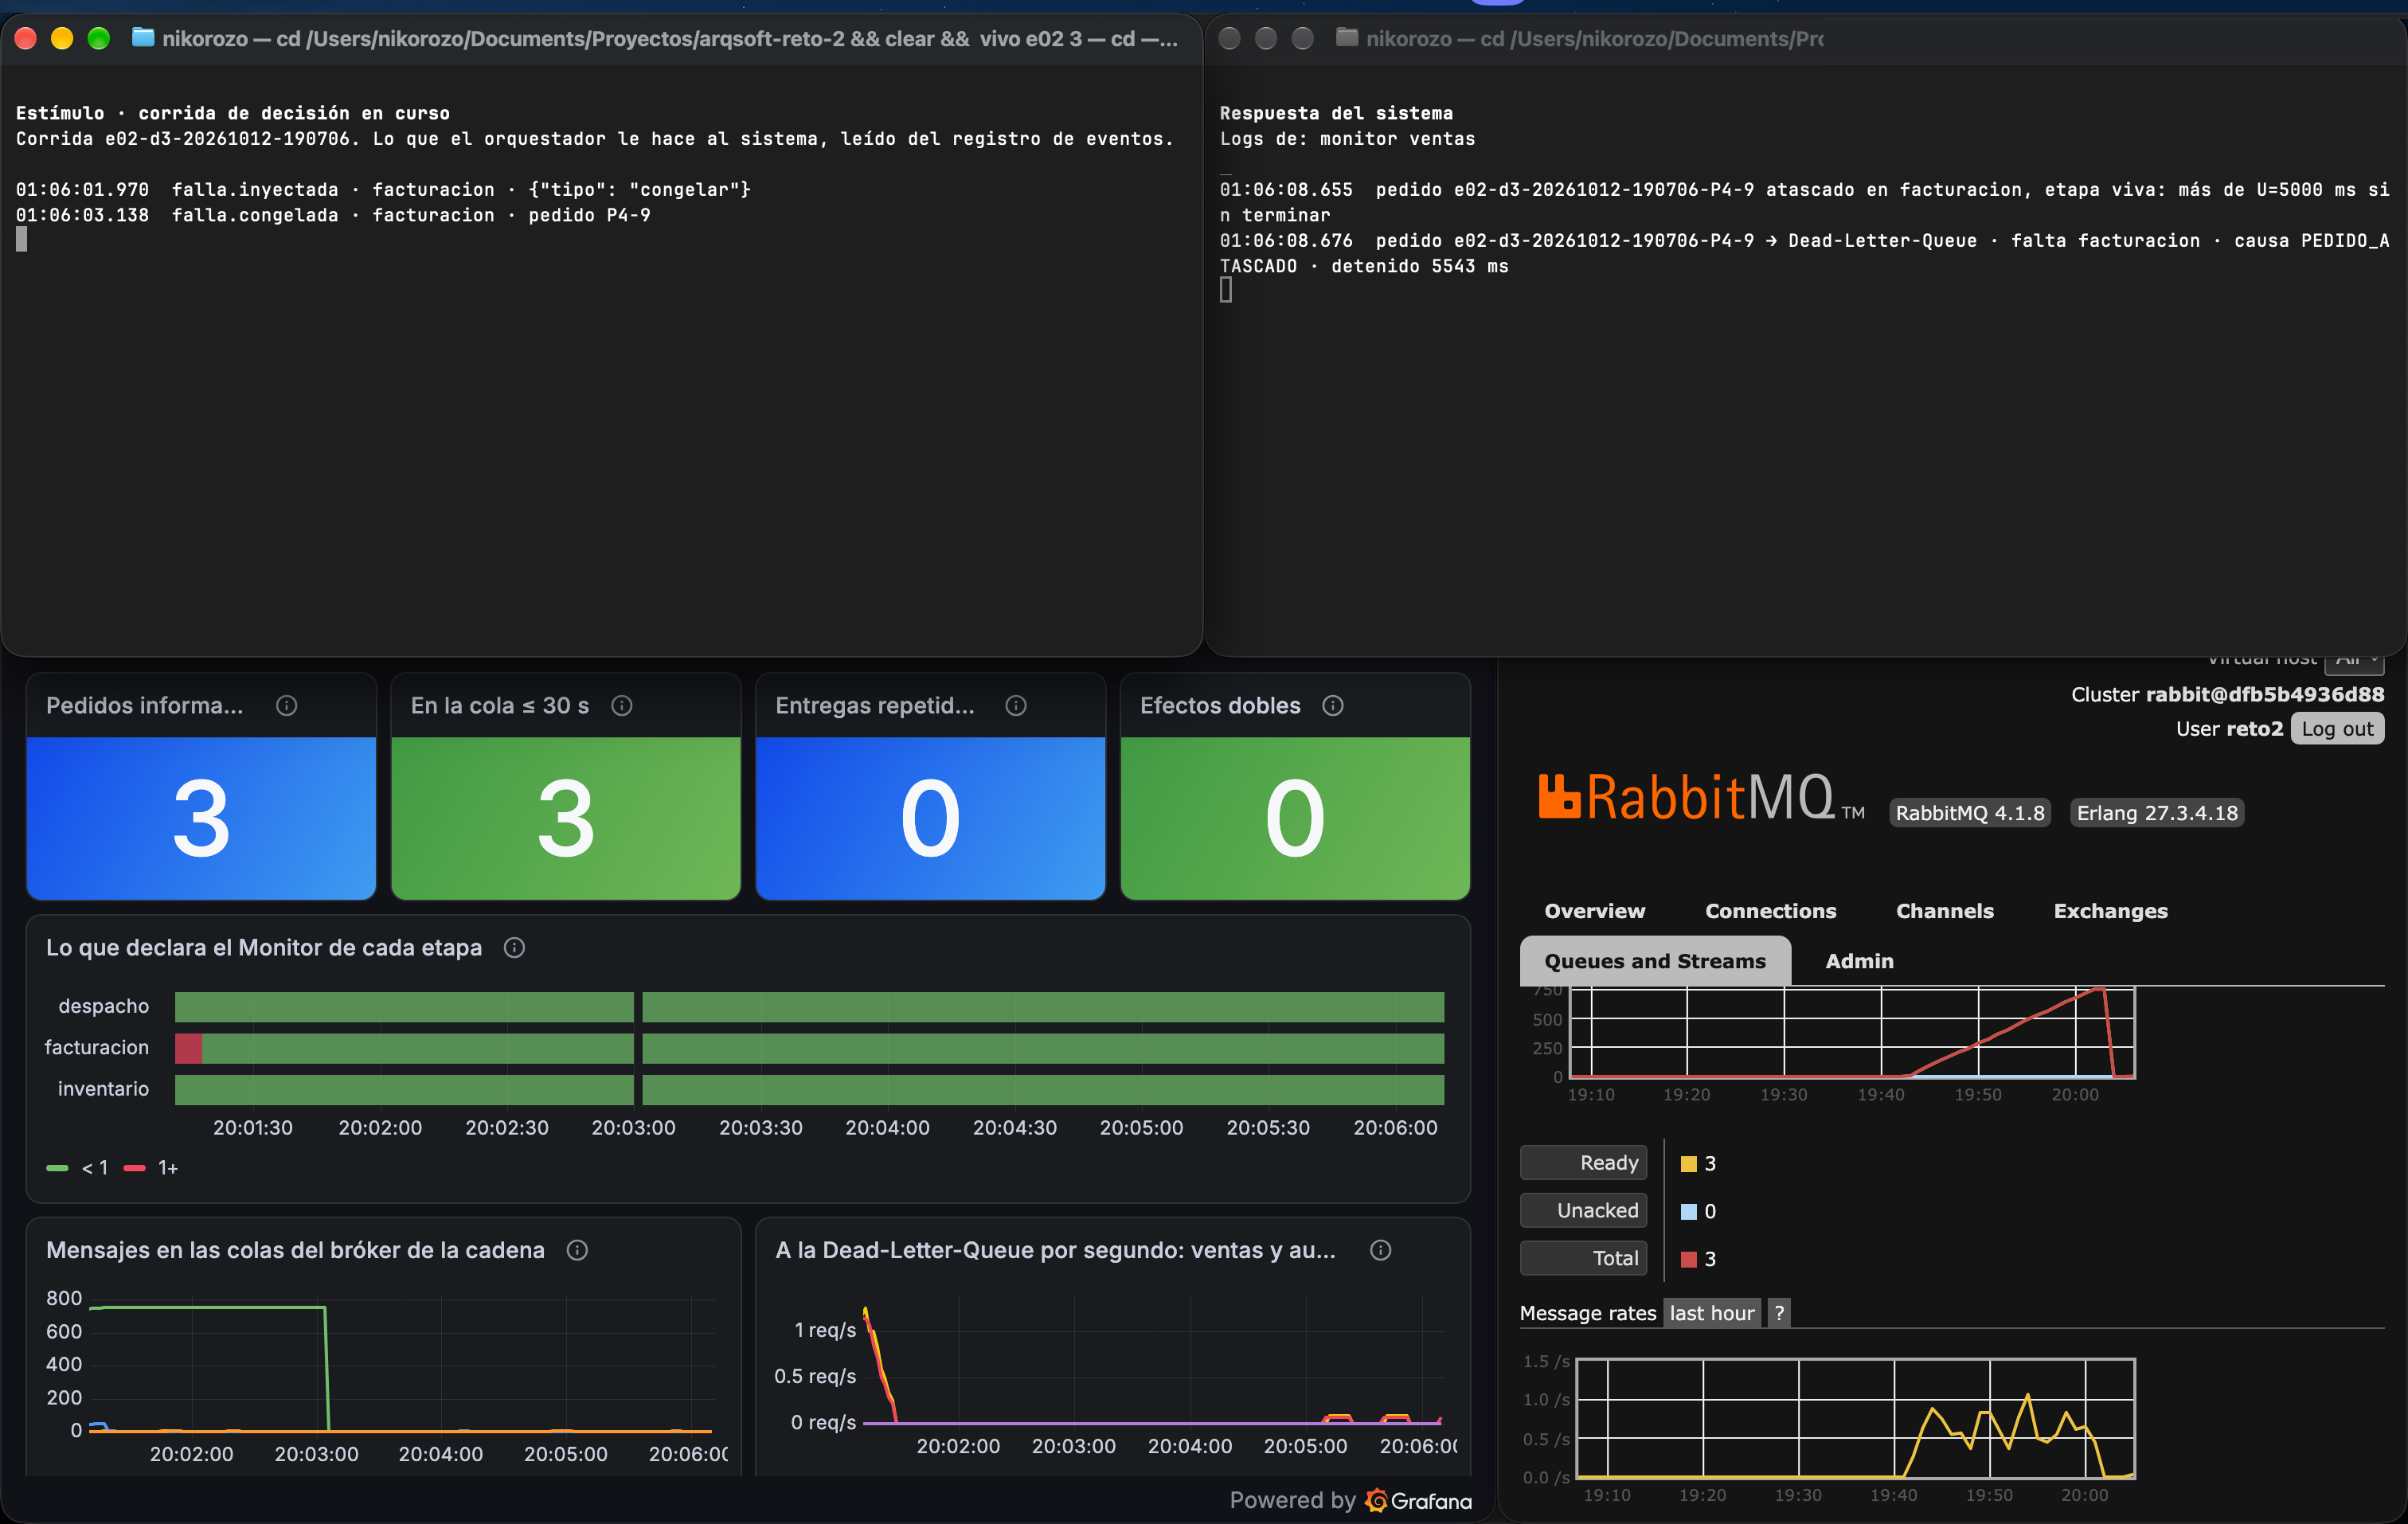Click the queued messages chart in RabbitMQ
2408x1524 pixels.
[1852, 1033]
